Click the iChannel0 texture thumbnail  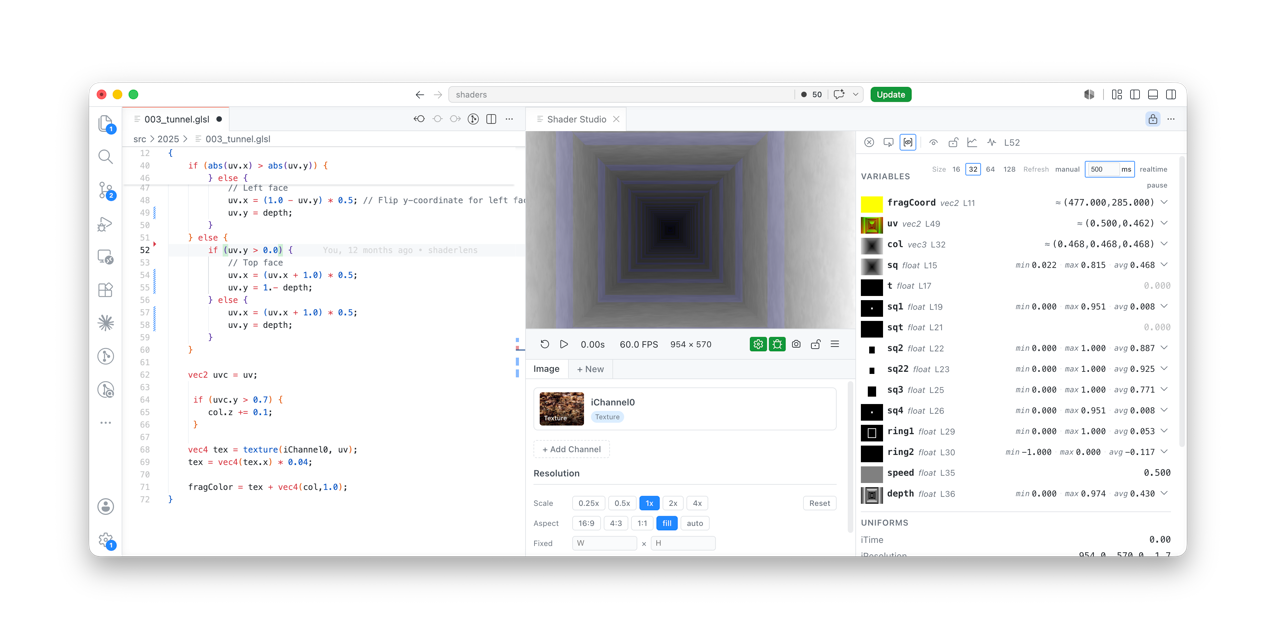tap(562, 409)
